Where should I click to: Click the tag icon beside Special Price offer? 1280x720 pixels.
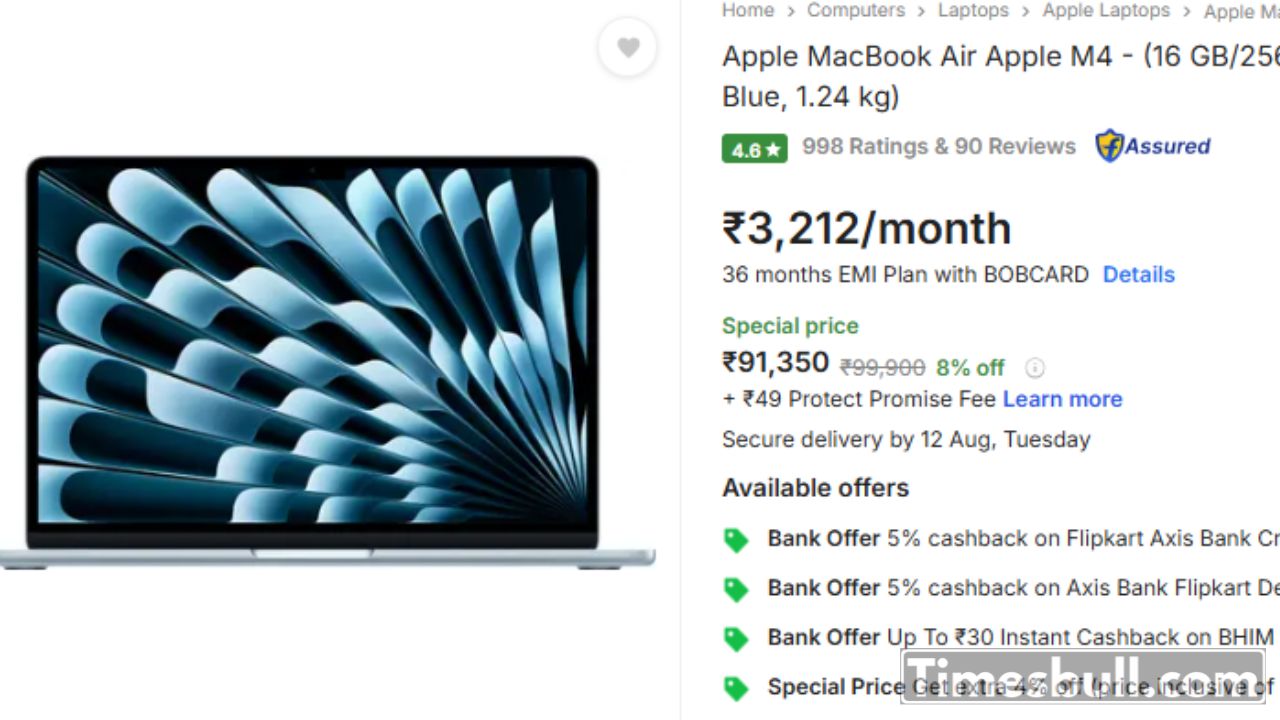coord(736,688)
